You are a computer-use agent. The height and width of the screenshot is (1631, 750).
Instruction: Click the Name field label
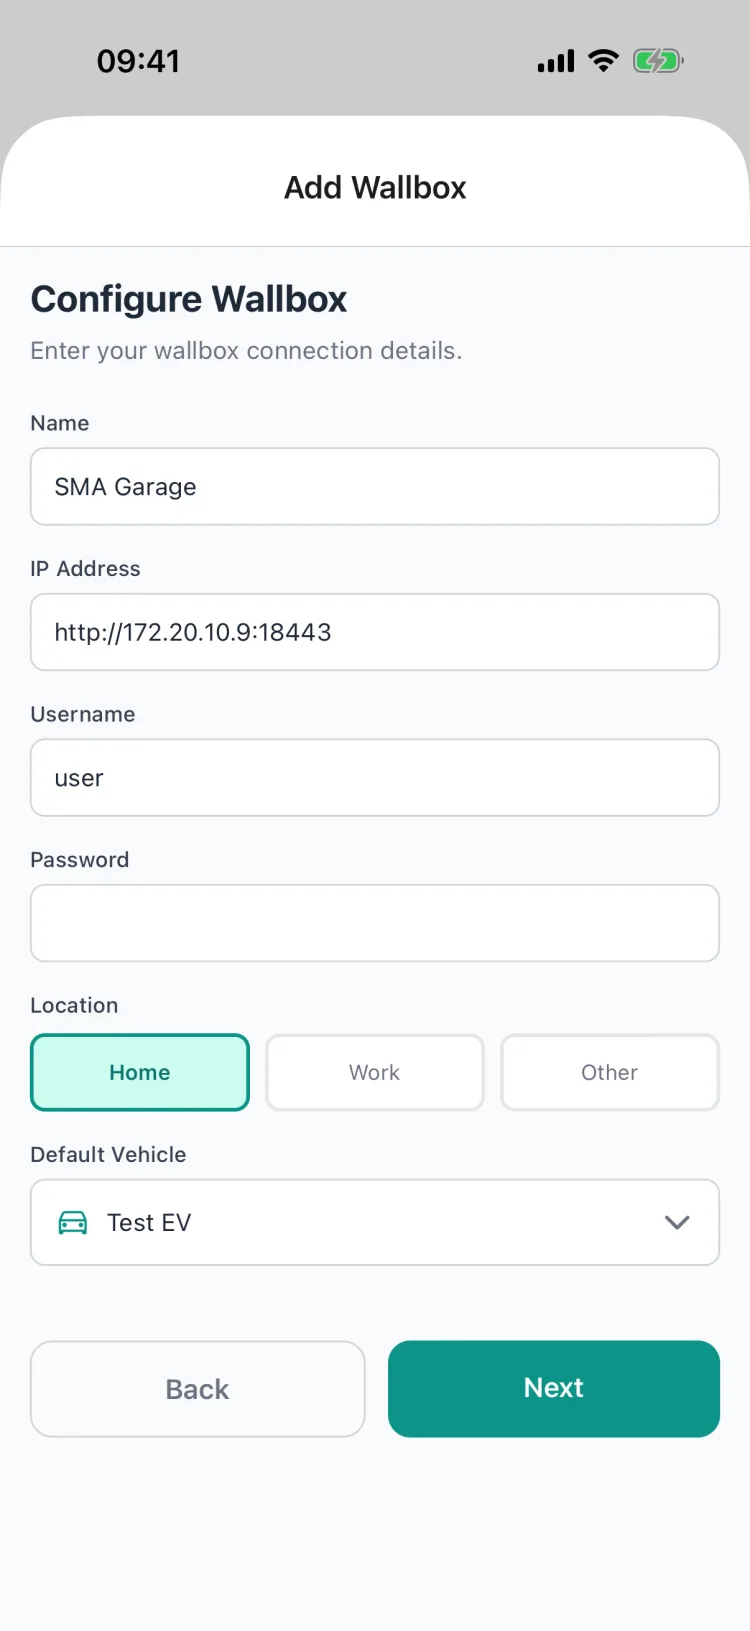point(60,423)
